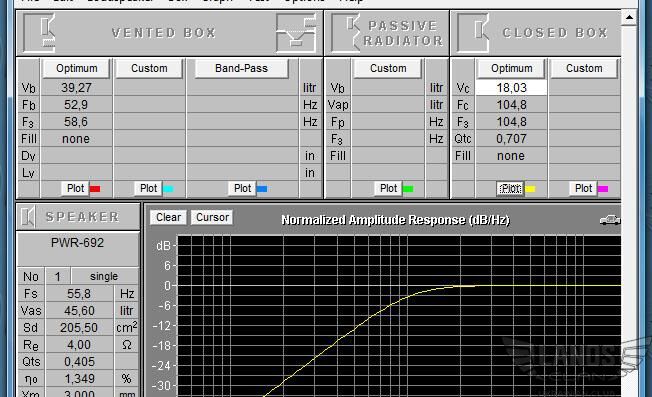Click the closed box F3 value 104,8

click(511, 122)
